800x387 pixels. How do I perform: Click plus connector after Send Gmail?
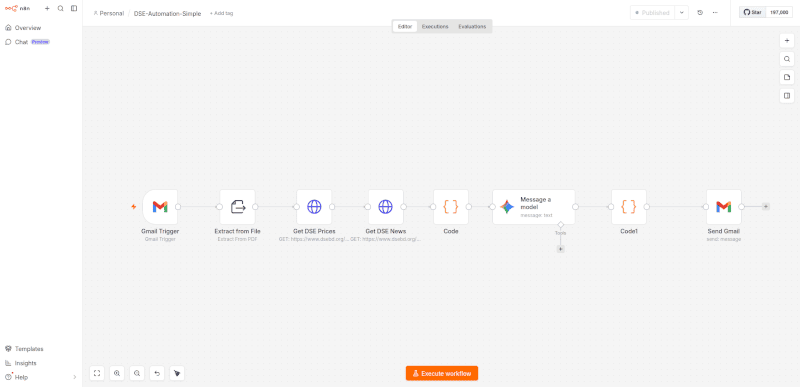pos(766,207)
